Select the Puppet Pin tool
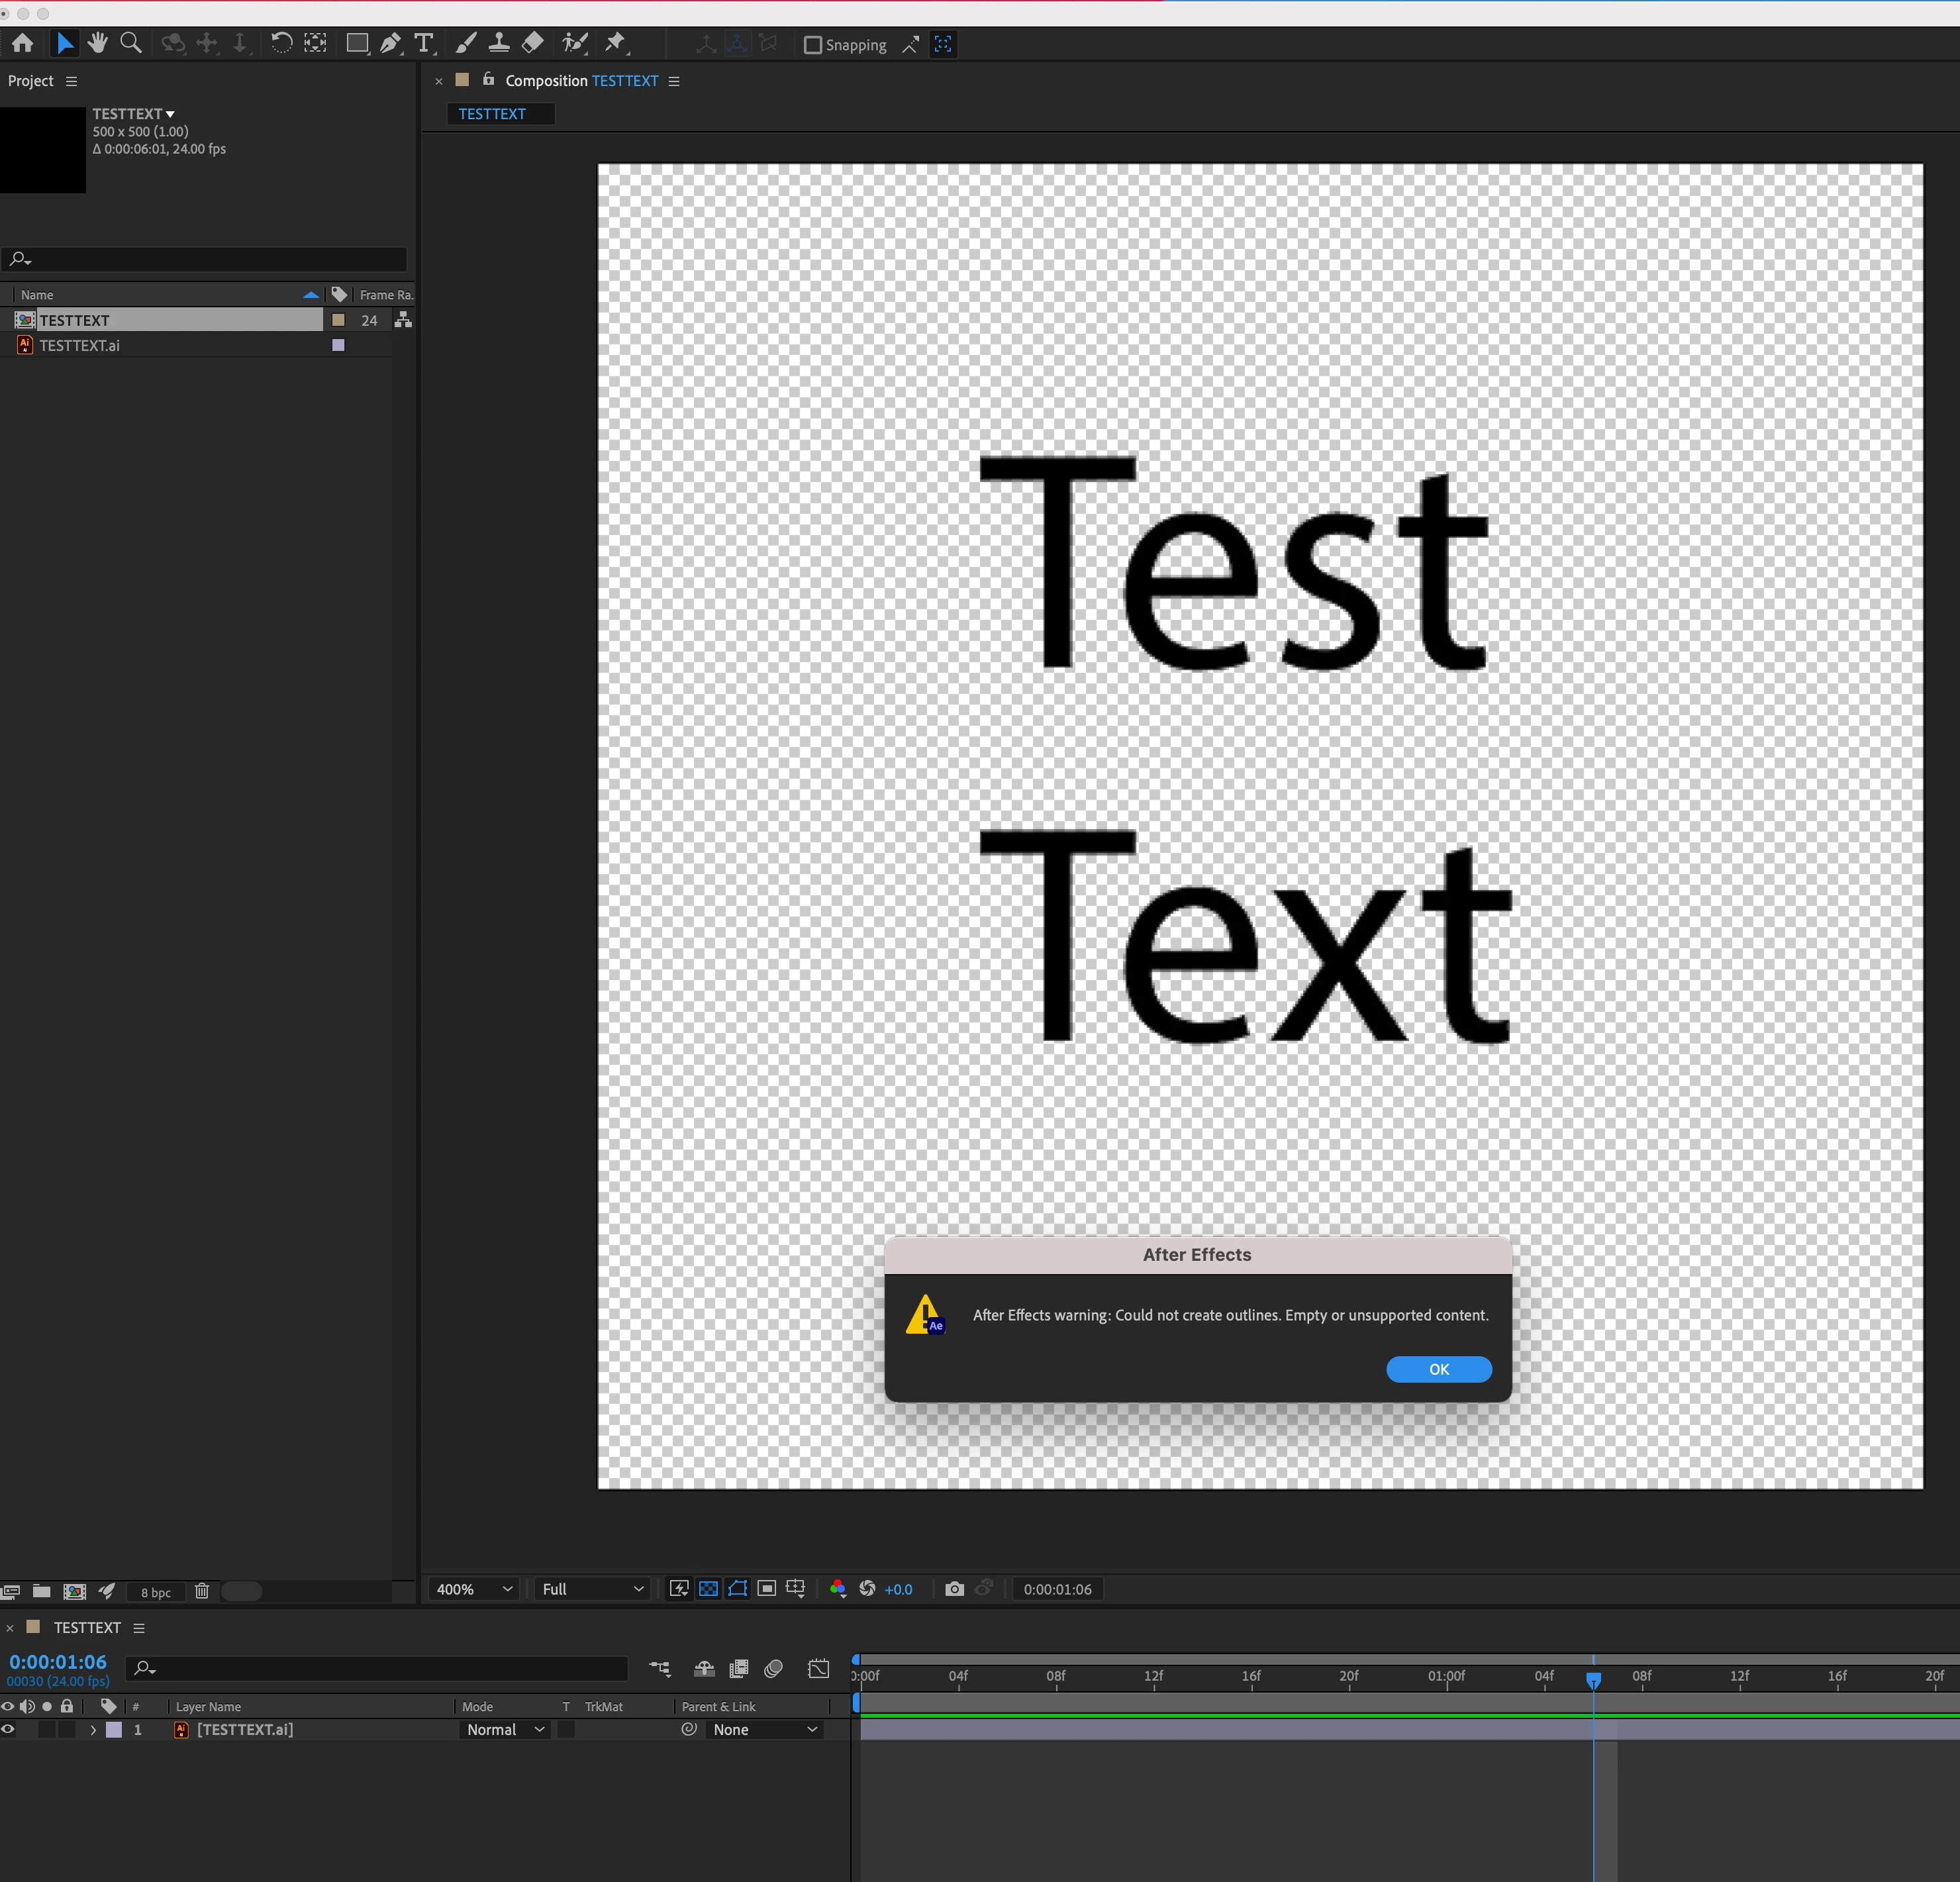The width and height of the screenshot is (1960, 1882). tap(615, 43)
